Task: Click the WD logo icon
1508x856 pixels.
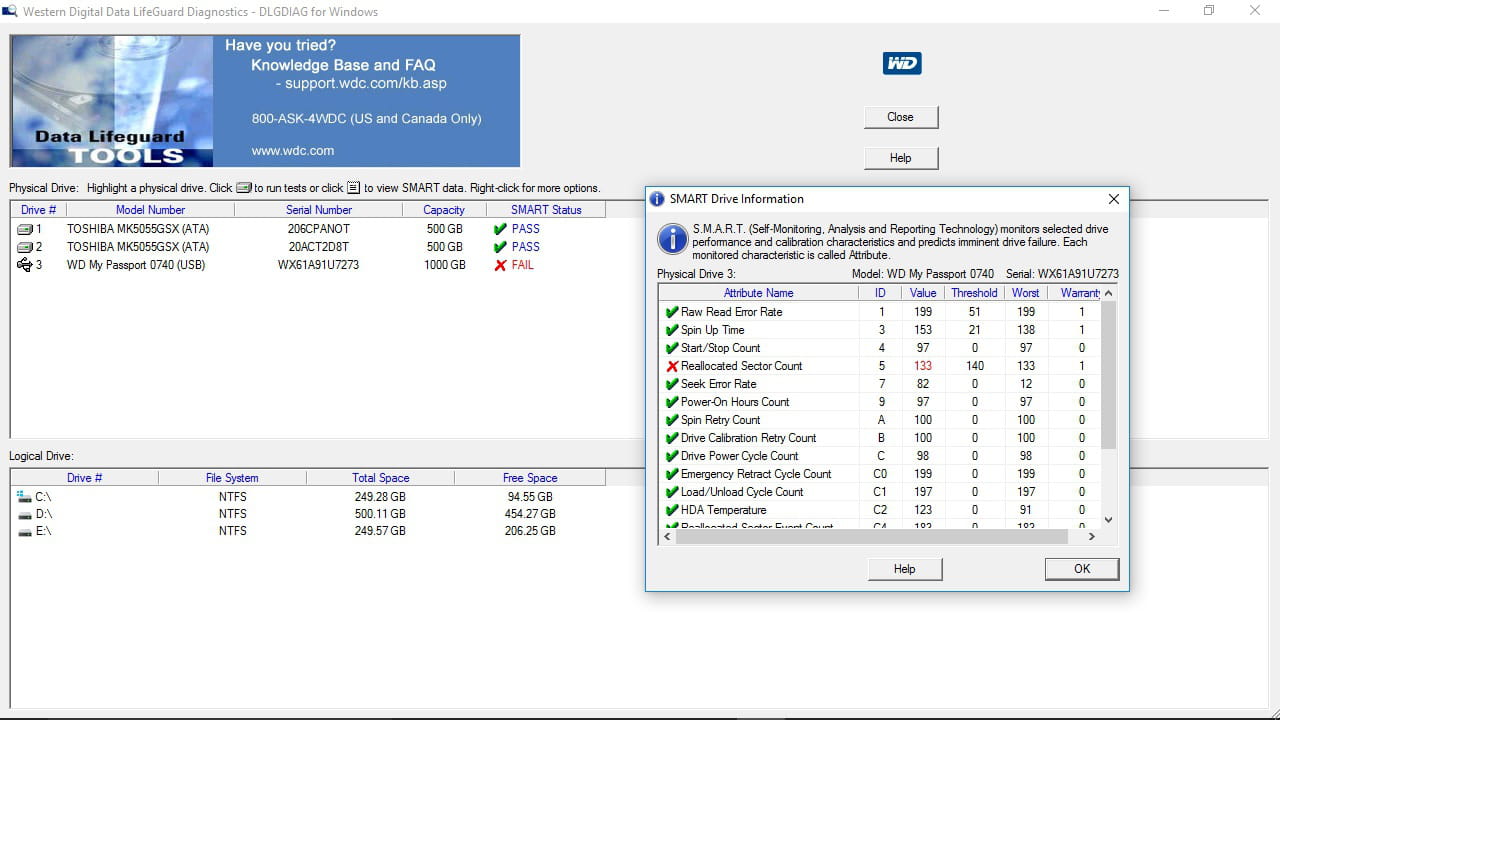Action: pyautogui.click(x=902, y=63)
